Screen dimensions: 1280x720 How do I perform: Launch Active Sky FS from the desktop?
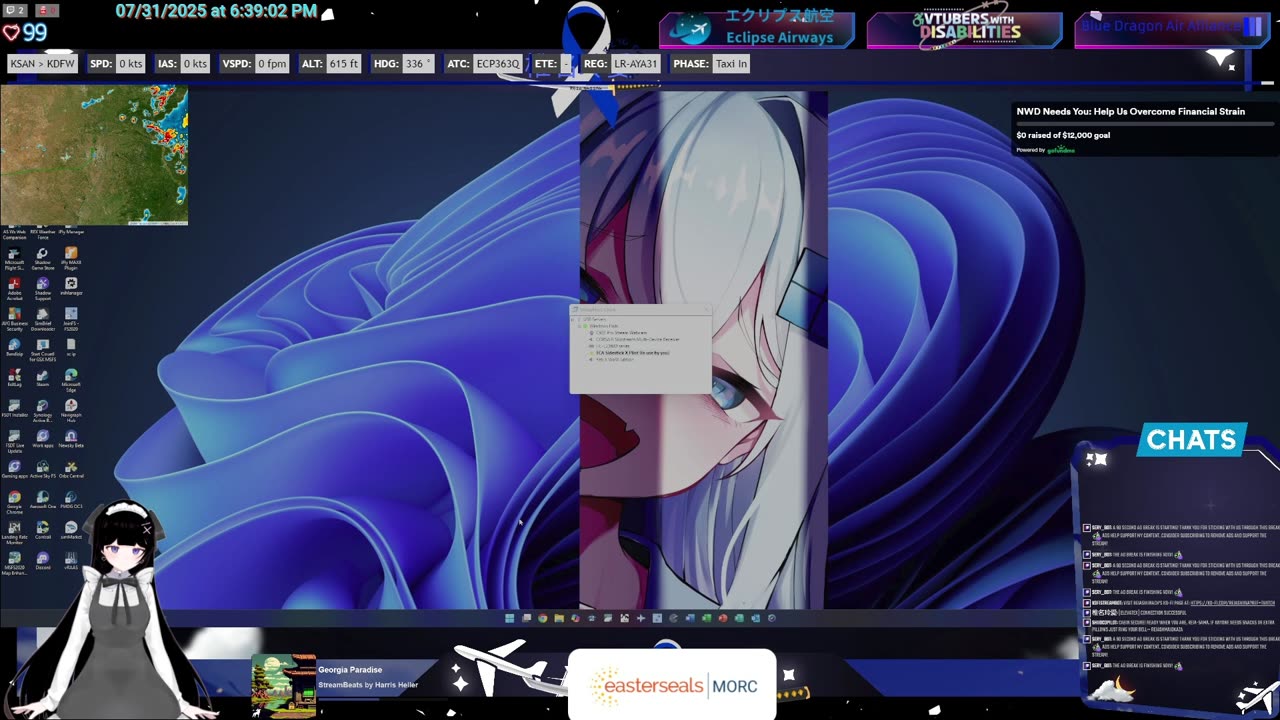(43, 469)
